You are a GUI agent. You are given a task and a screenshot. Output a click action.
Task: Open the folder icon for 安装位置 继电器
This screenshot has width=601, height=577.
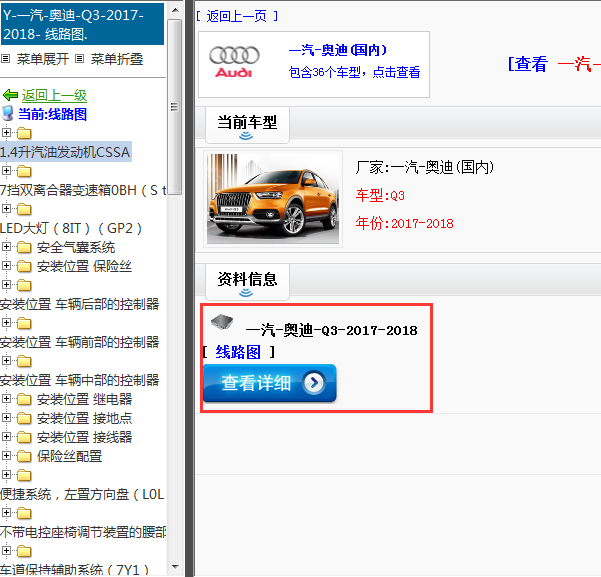pyautogui.click(x=24, y=399)
